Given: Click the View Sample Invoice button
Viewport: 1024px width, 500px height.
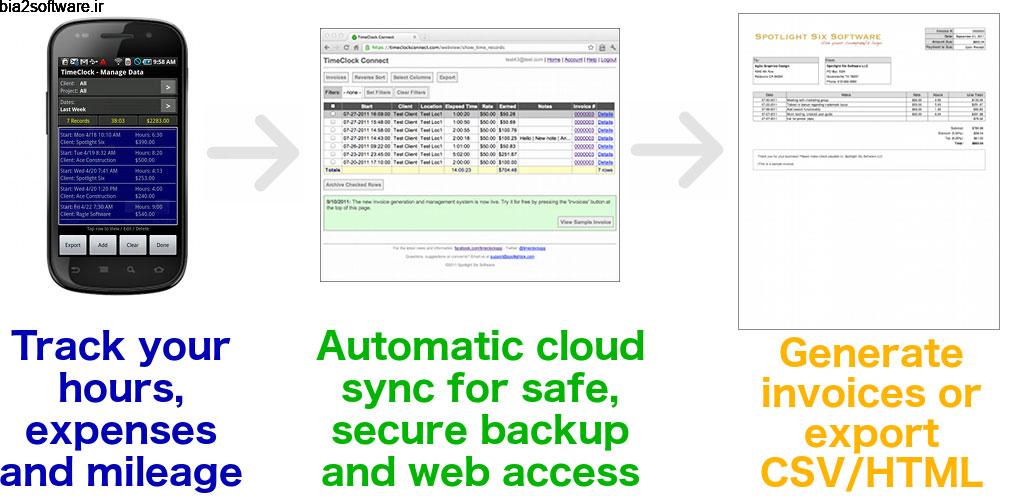Looking at the screenshot, I should click(x=584, y=221).
